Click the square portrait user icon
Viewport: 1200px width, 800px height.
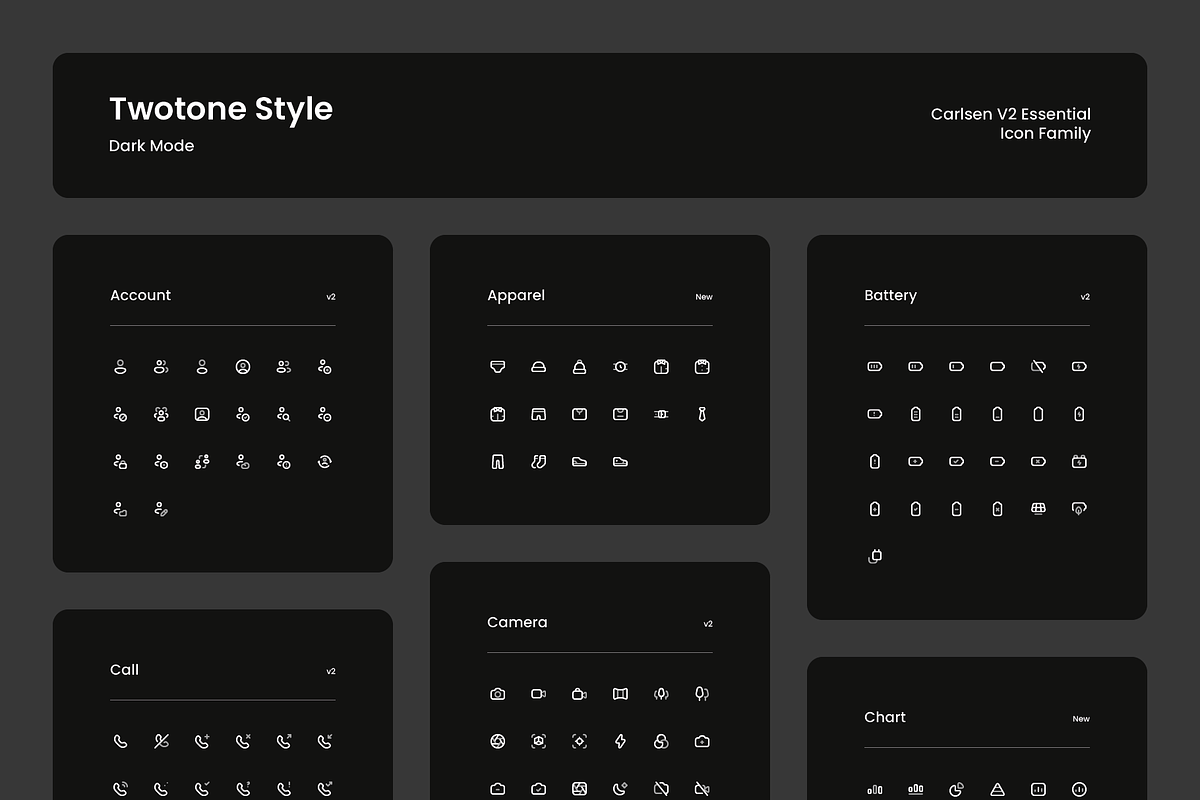pyautogui.click(x=202, y=414)
